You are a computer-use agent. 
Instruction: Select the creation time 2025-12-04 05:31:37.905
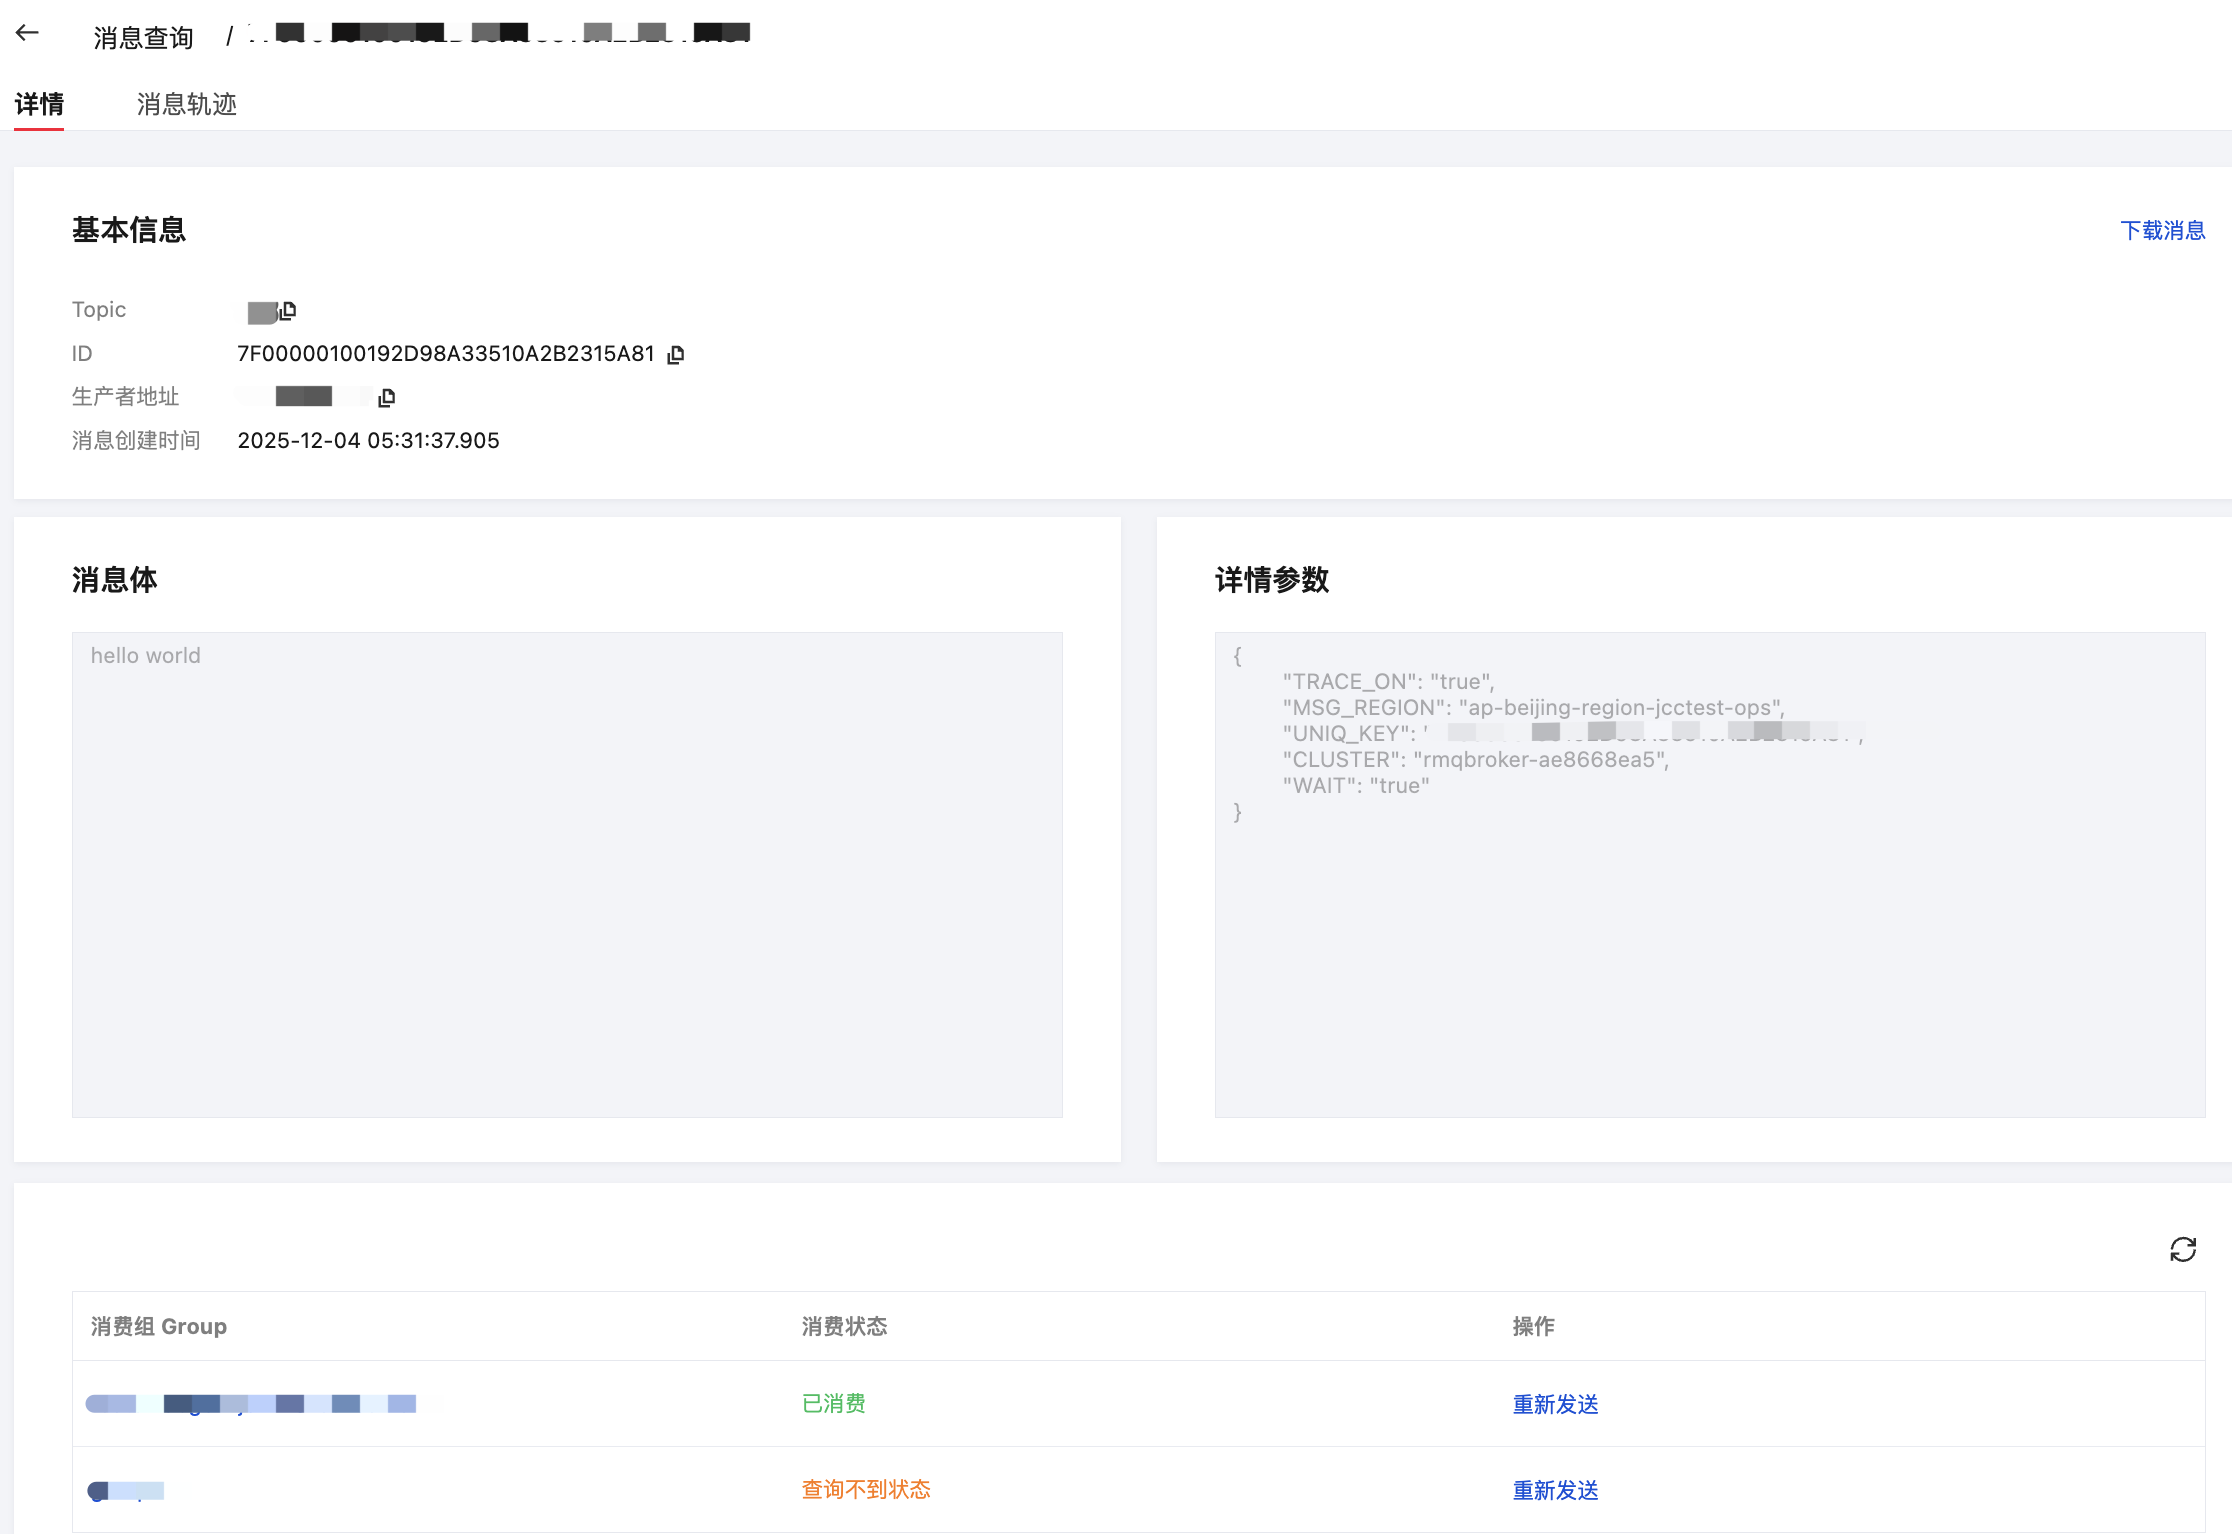pyautogui.click(x=368, y=441)
